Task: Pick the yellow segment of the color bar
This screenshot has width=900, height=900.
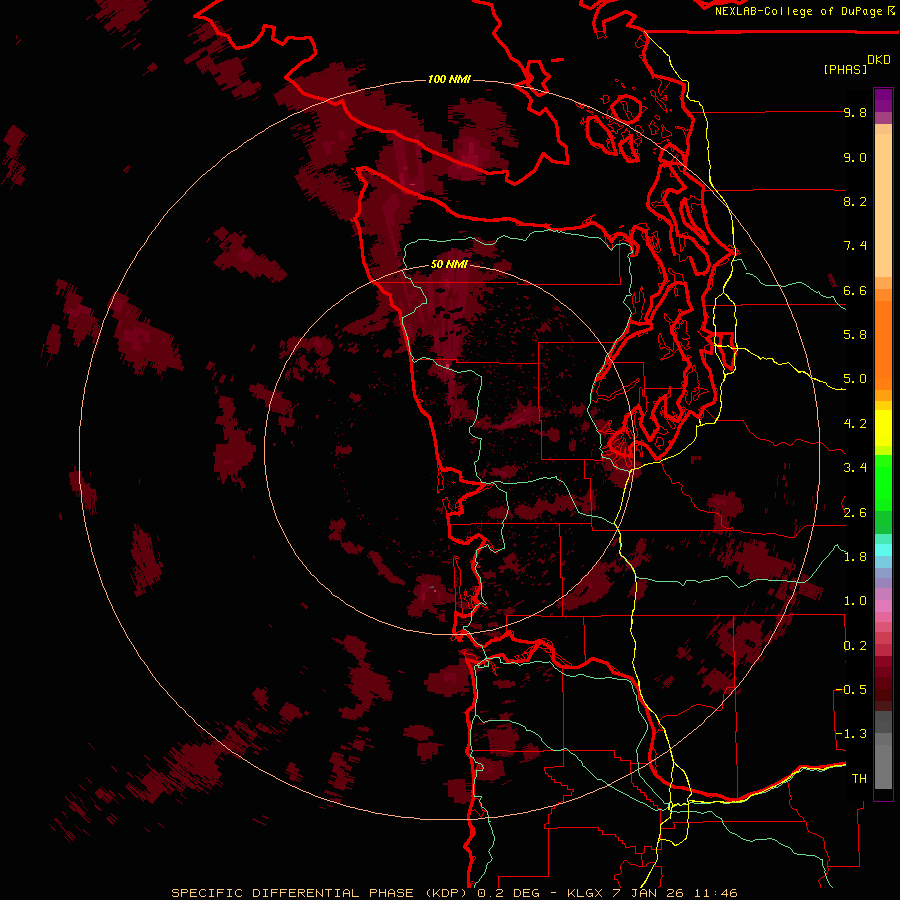Action: [x=883, y=428]
